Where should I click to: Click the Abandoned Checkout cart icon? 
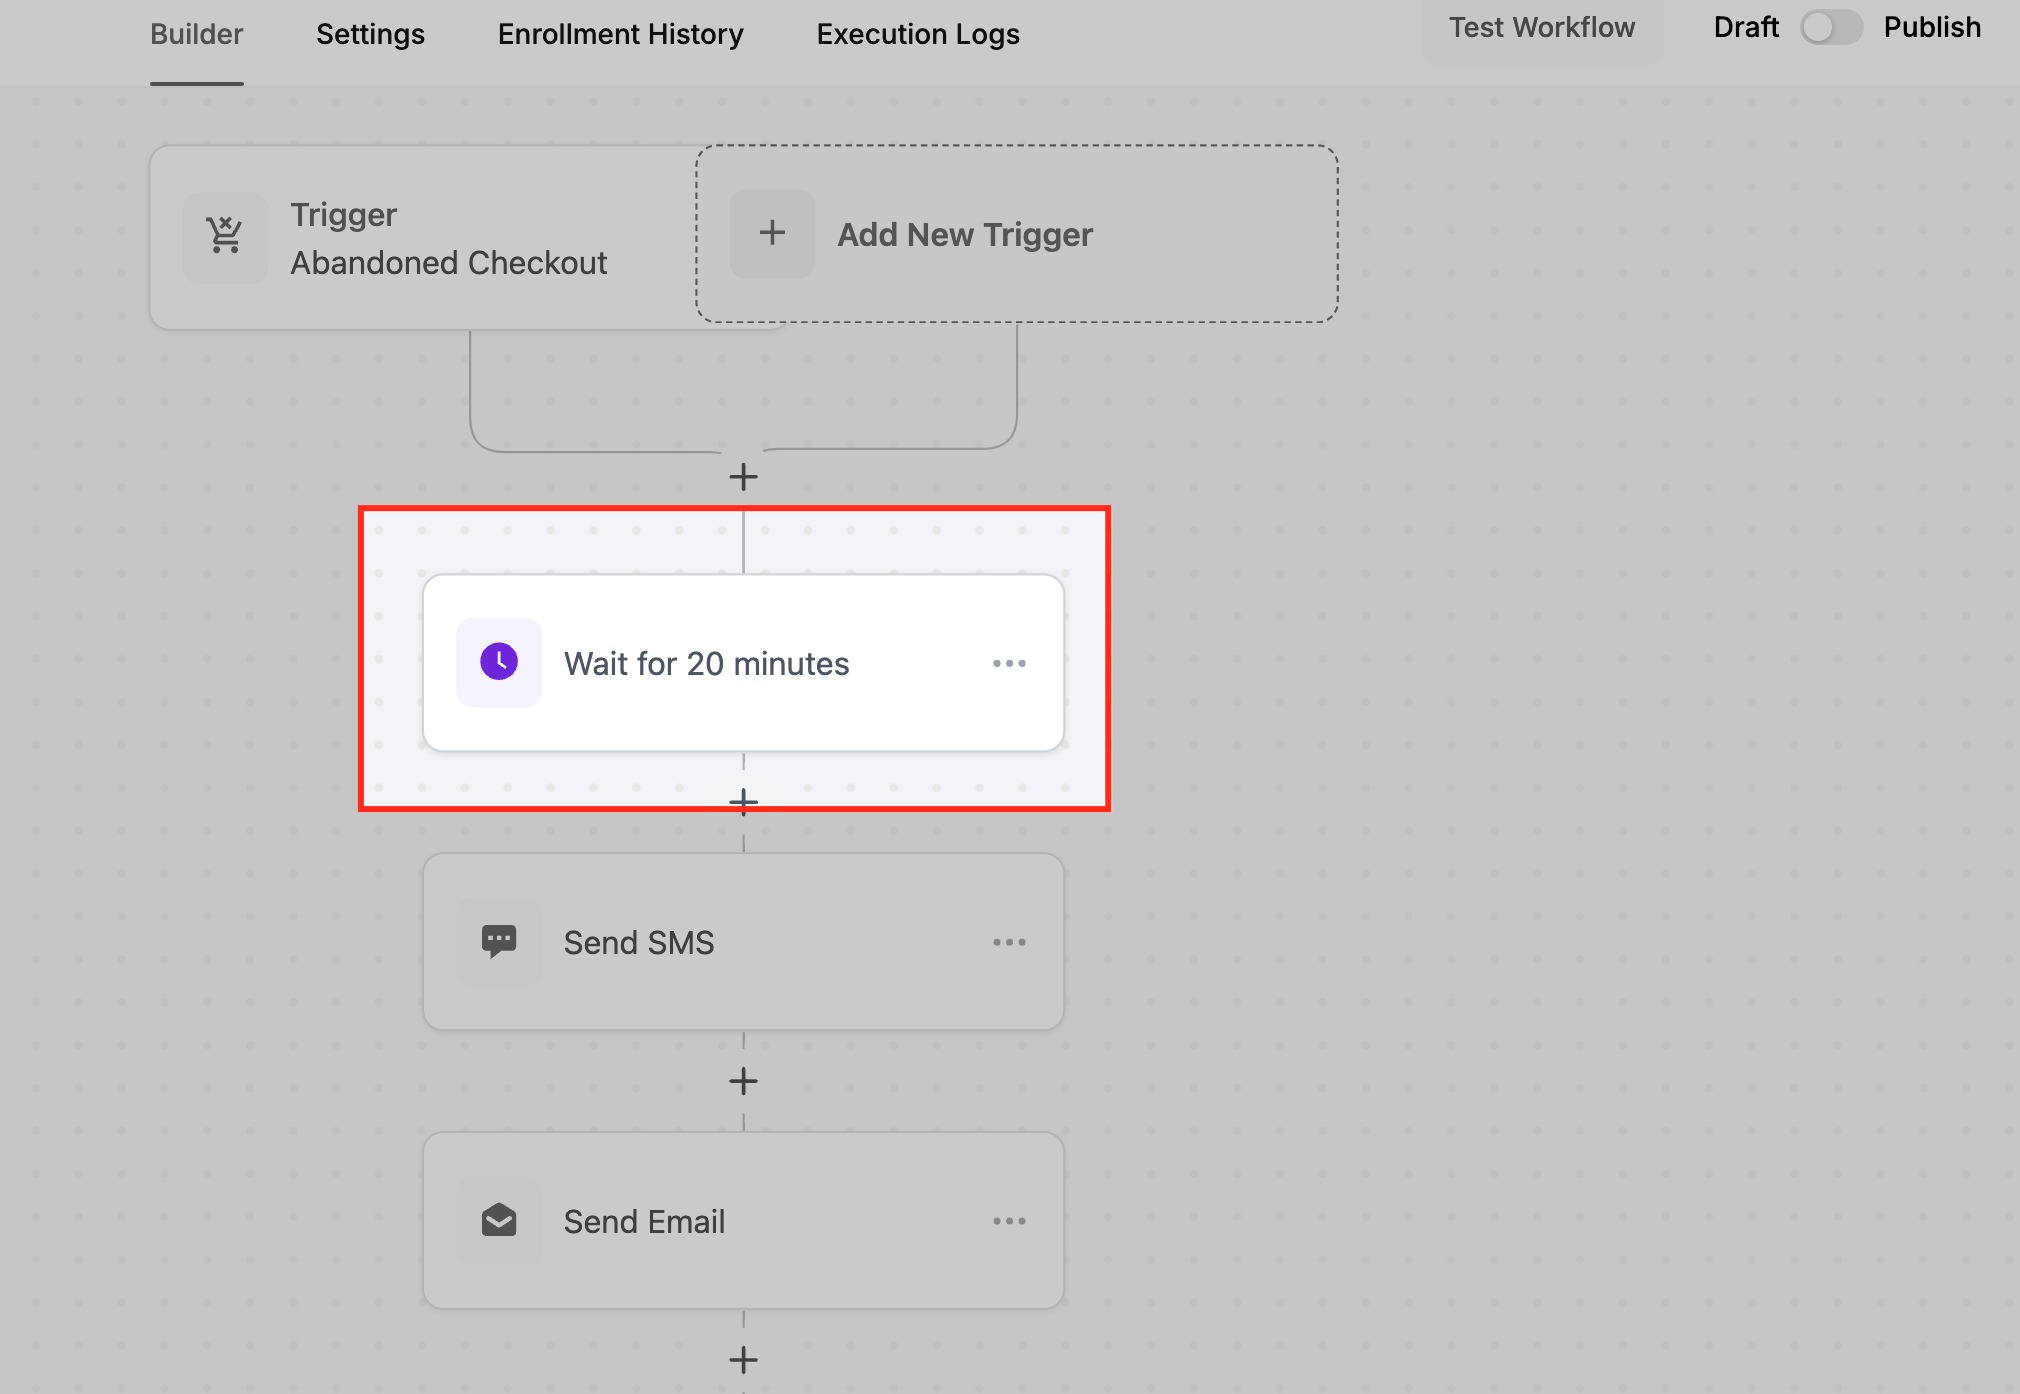(x=225, y=237)
